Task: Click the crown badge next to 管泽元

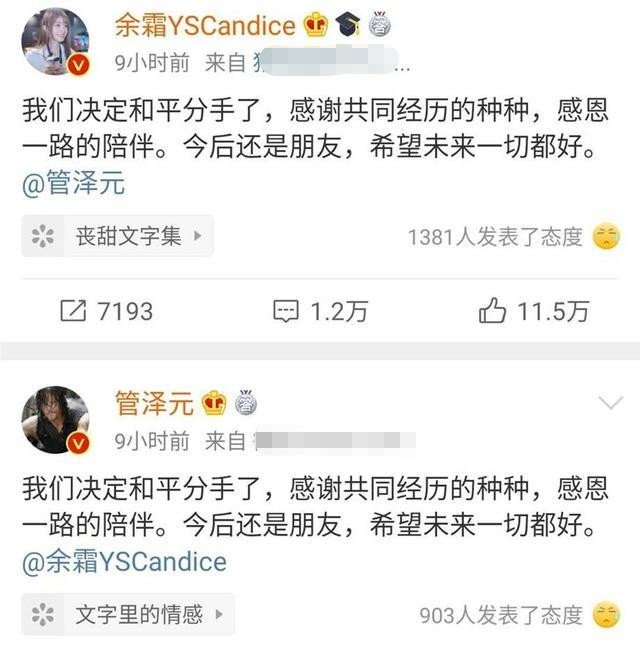Action: pyautogui.click(x=214, y=403)
